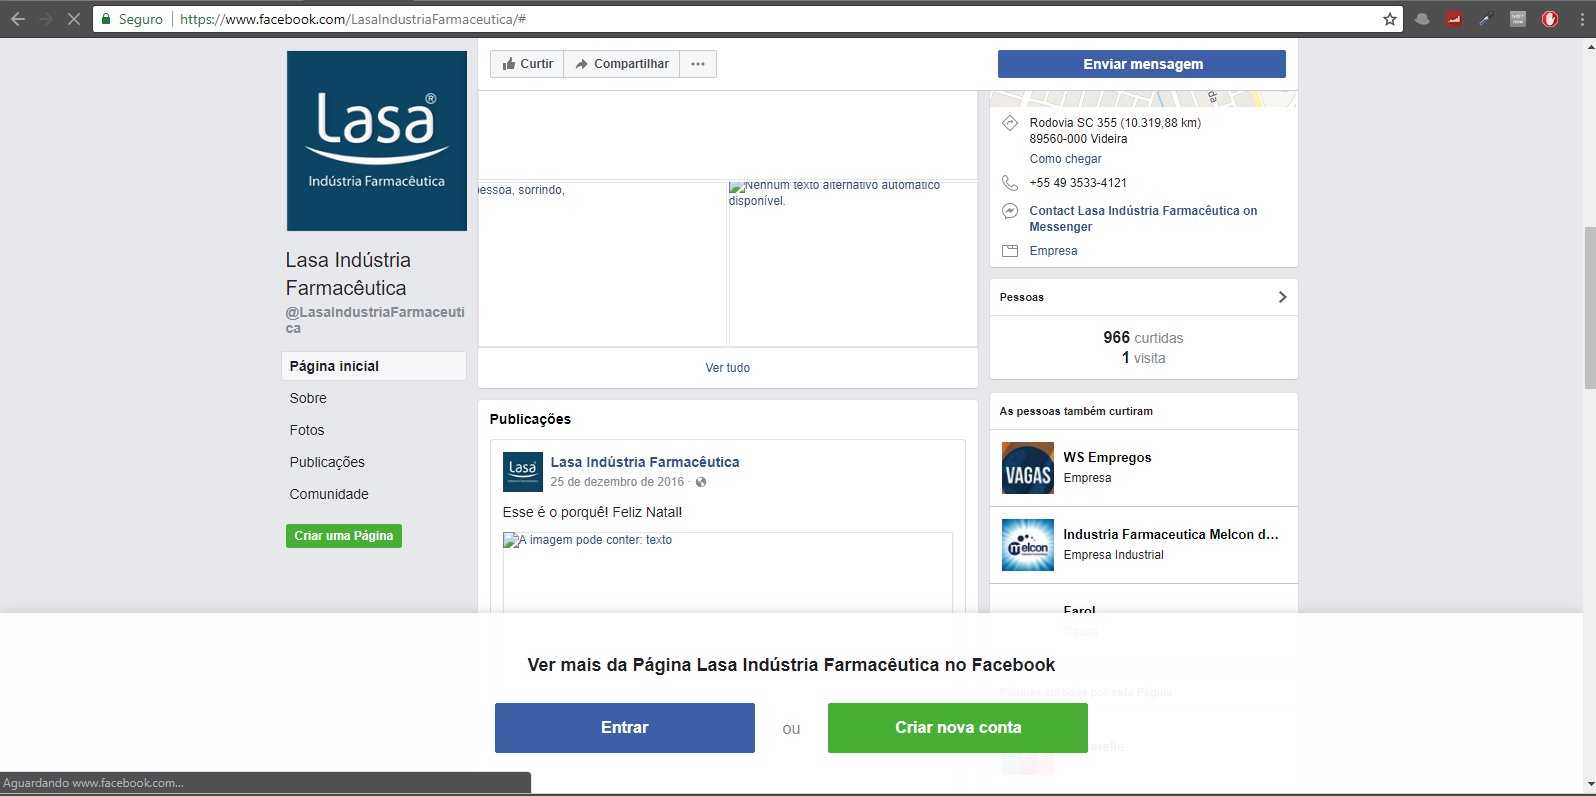1596x796 pixels.
Task: Click the Empresa category icon
Action: [x=1010, y=251]
